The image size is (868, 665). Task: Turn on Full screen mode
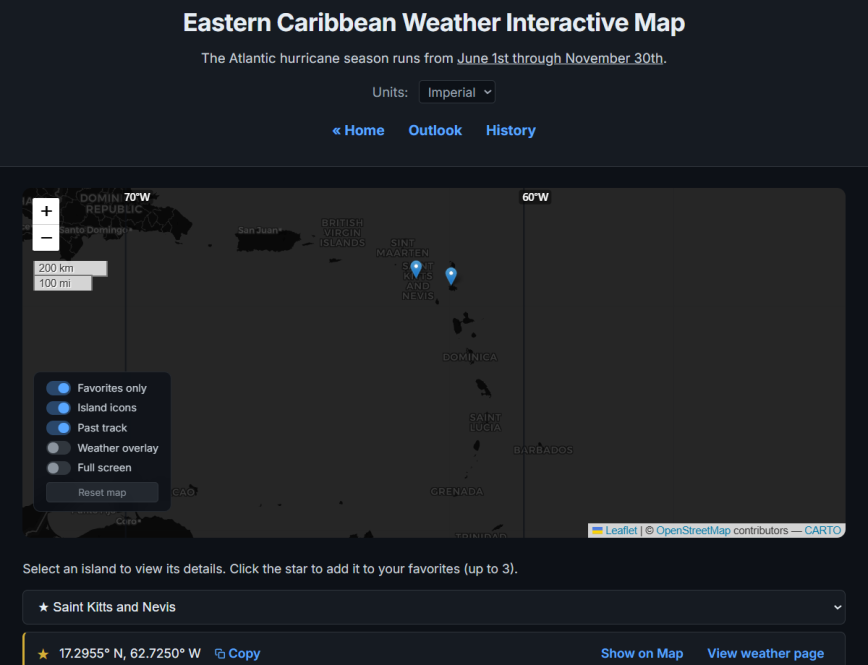point(60,467)
